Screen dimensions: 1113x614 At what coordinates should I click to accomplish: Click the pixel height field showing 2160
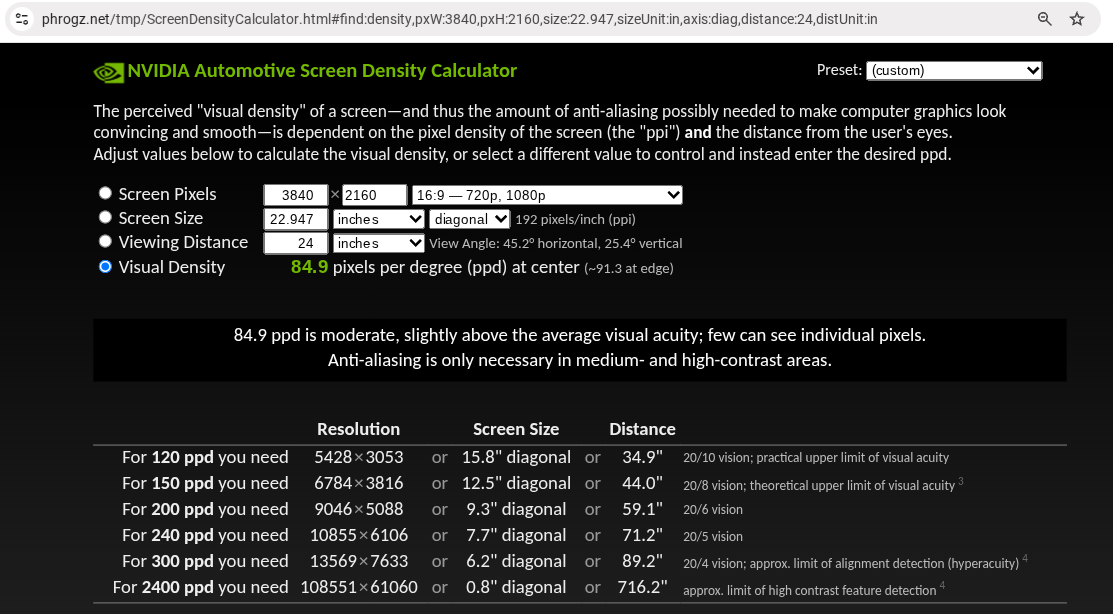[x=374, y=195]
